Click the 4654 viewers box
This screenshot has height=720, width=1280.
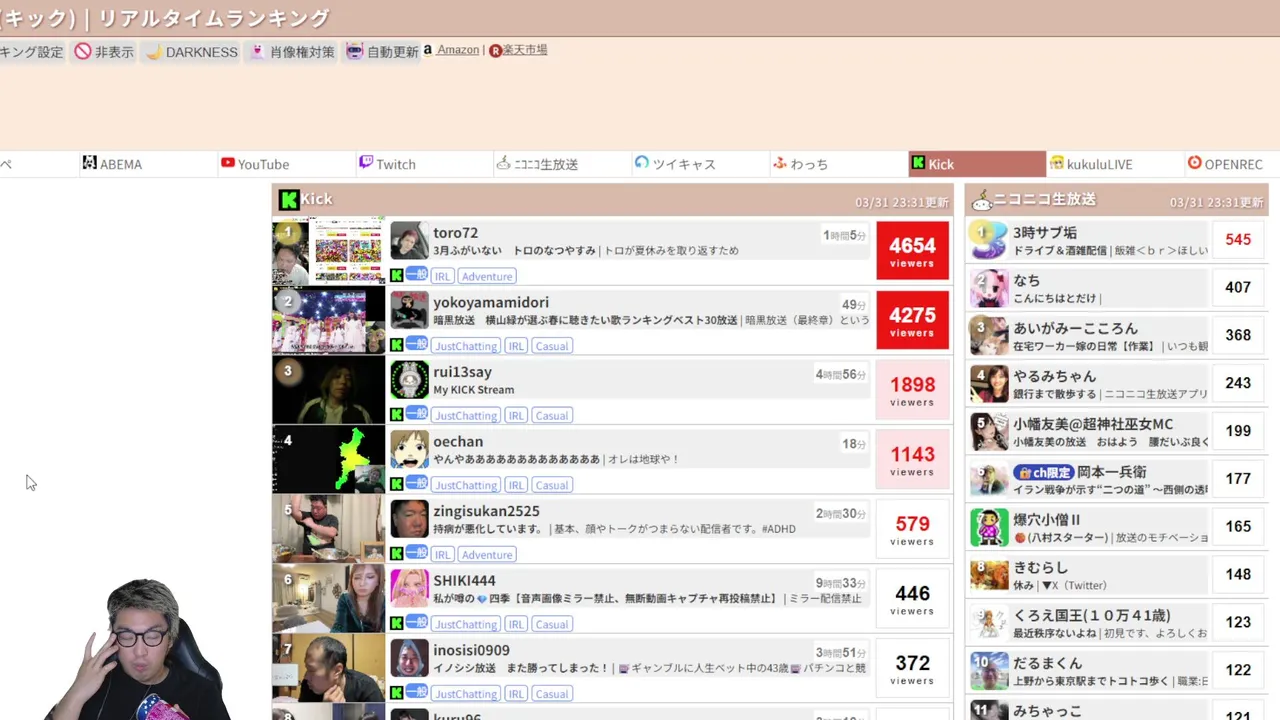point(912,251)
